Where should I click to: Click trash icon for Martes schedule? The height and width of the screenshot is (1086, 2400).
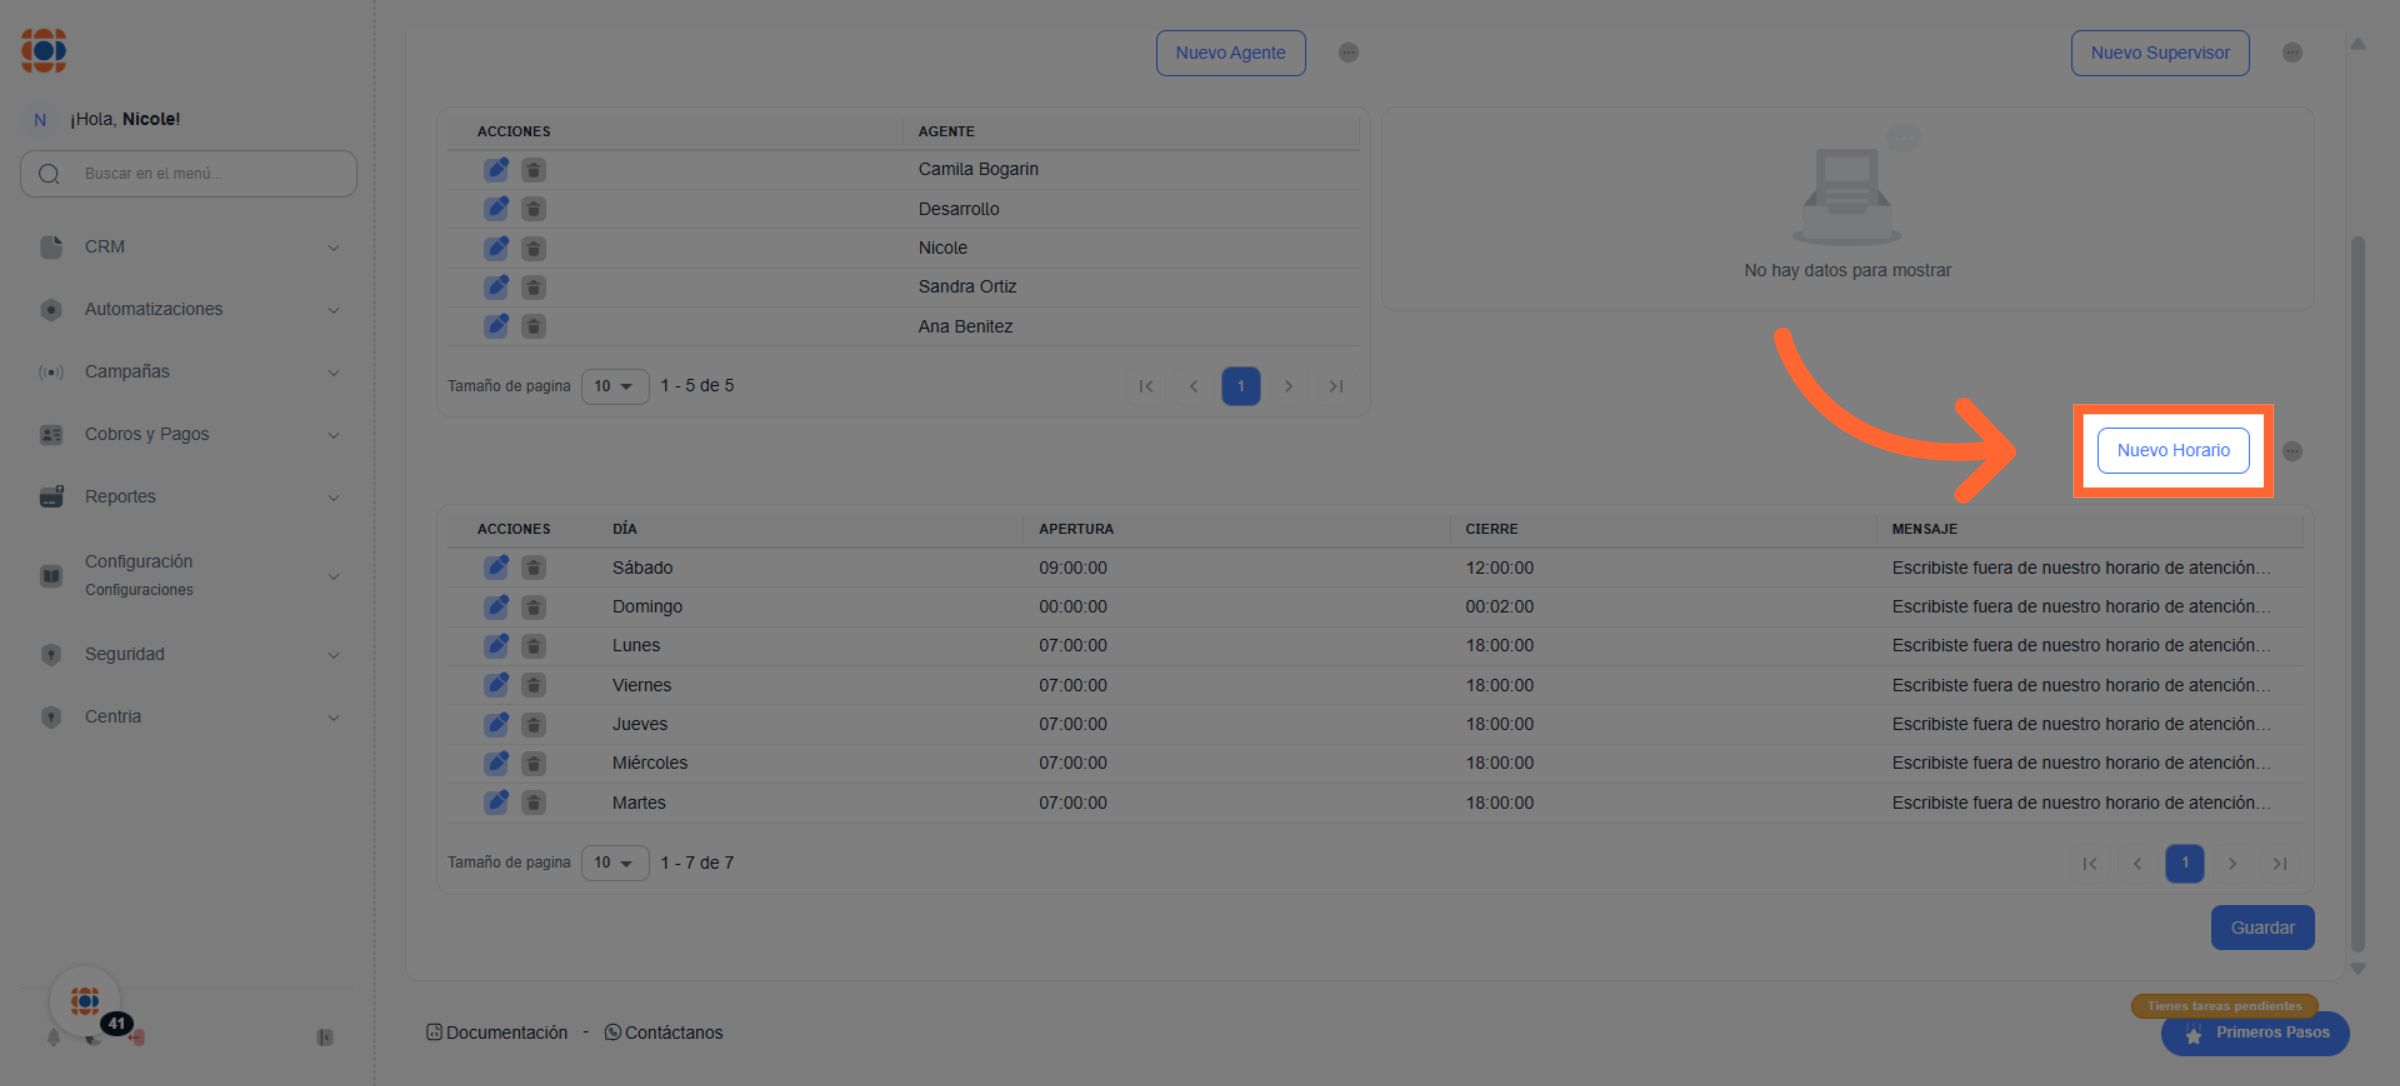tap(534, 802)
